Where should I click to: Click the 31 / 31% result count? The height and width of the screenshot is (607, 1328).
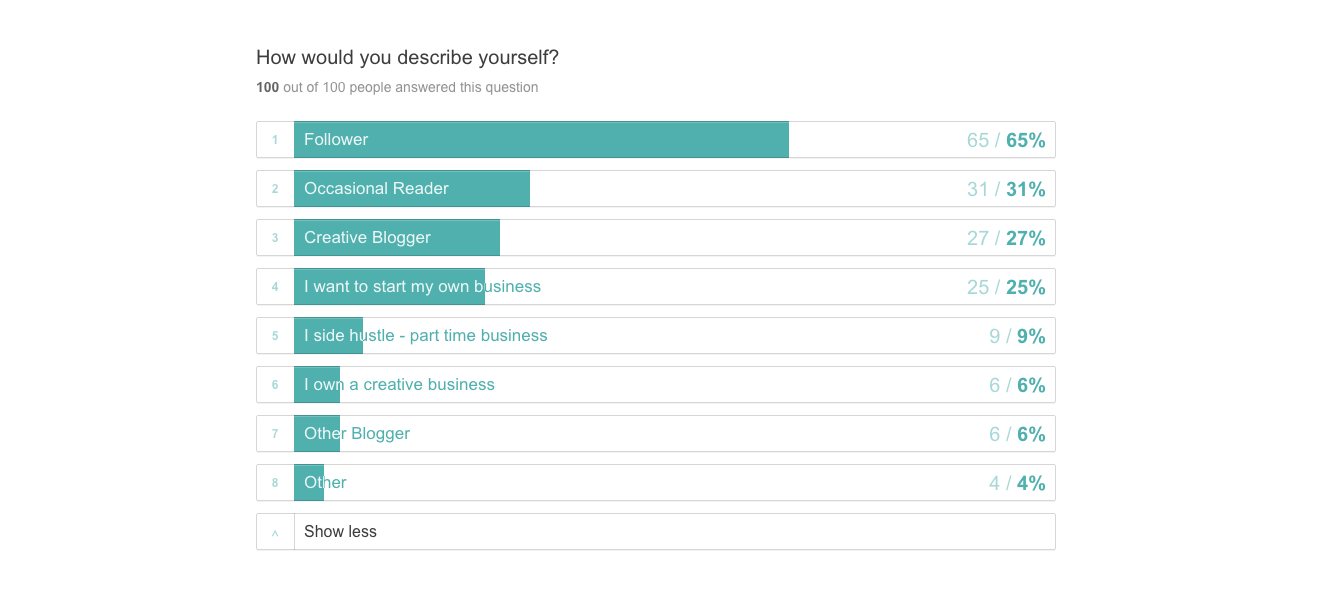coord(1006,189)
